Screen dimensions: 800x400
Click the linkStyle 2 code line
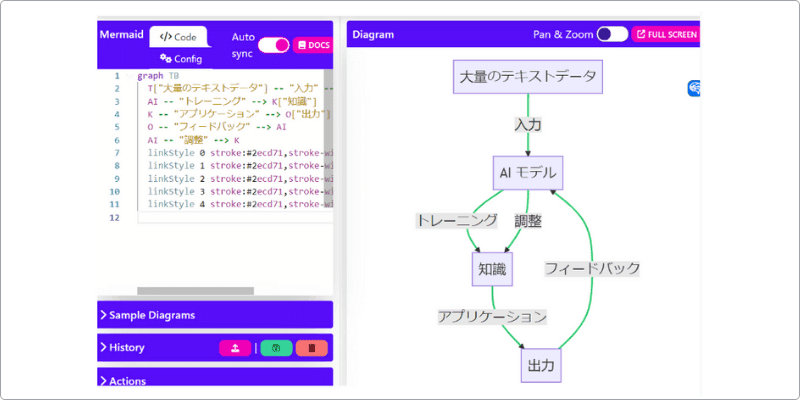240,179
